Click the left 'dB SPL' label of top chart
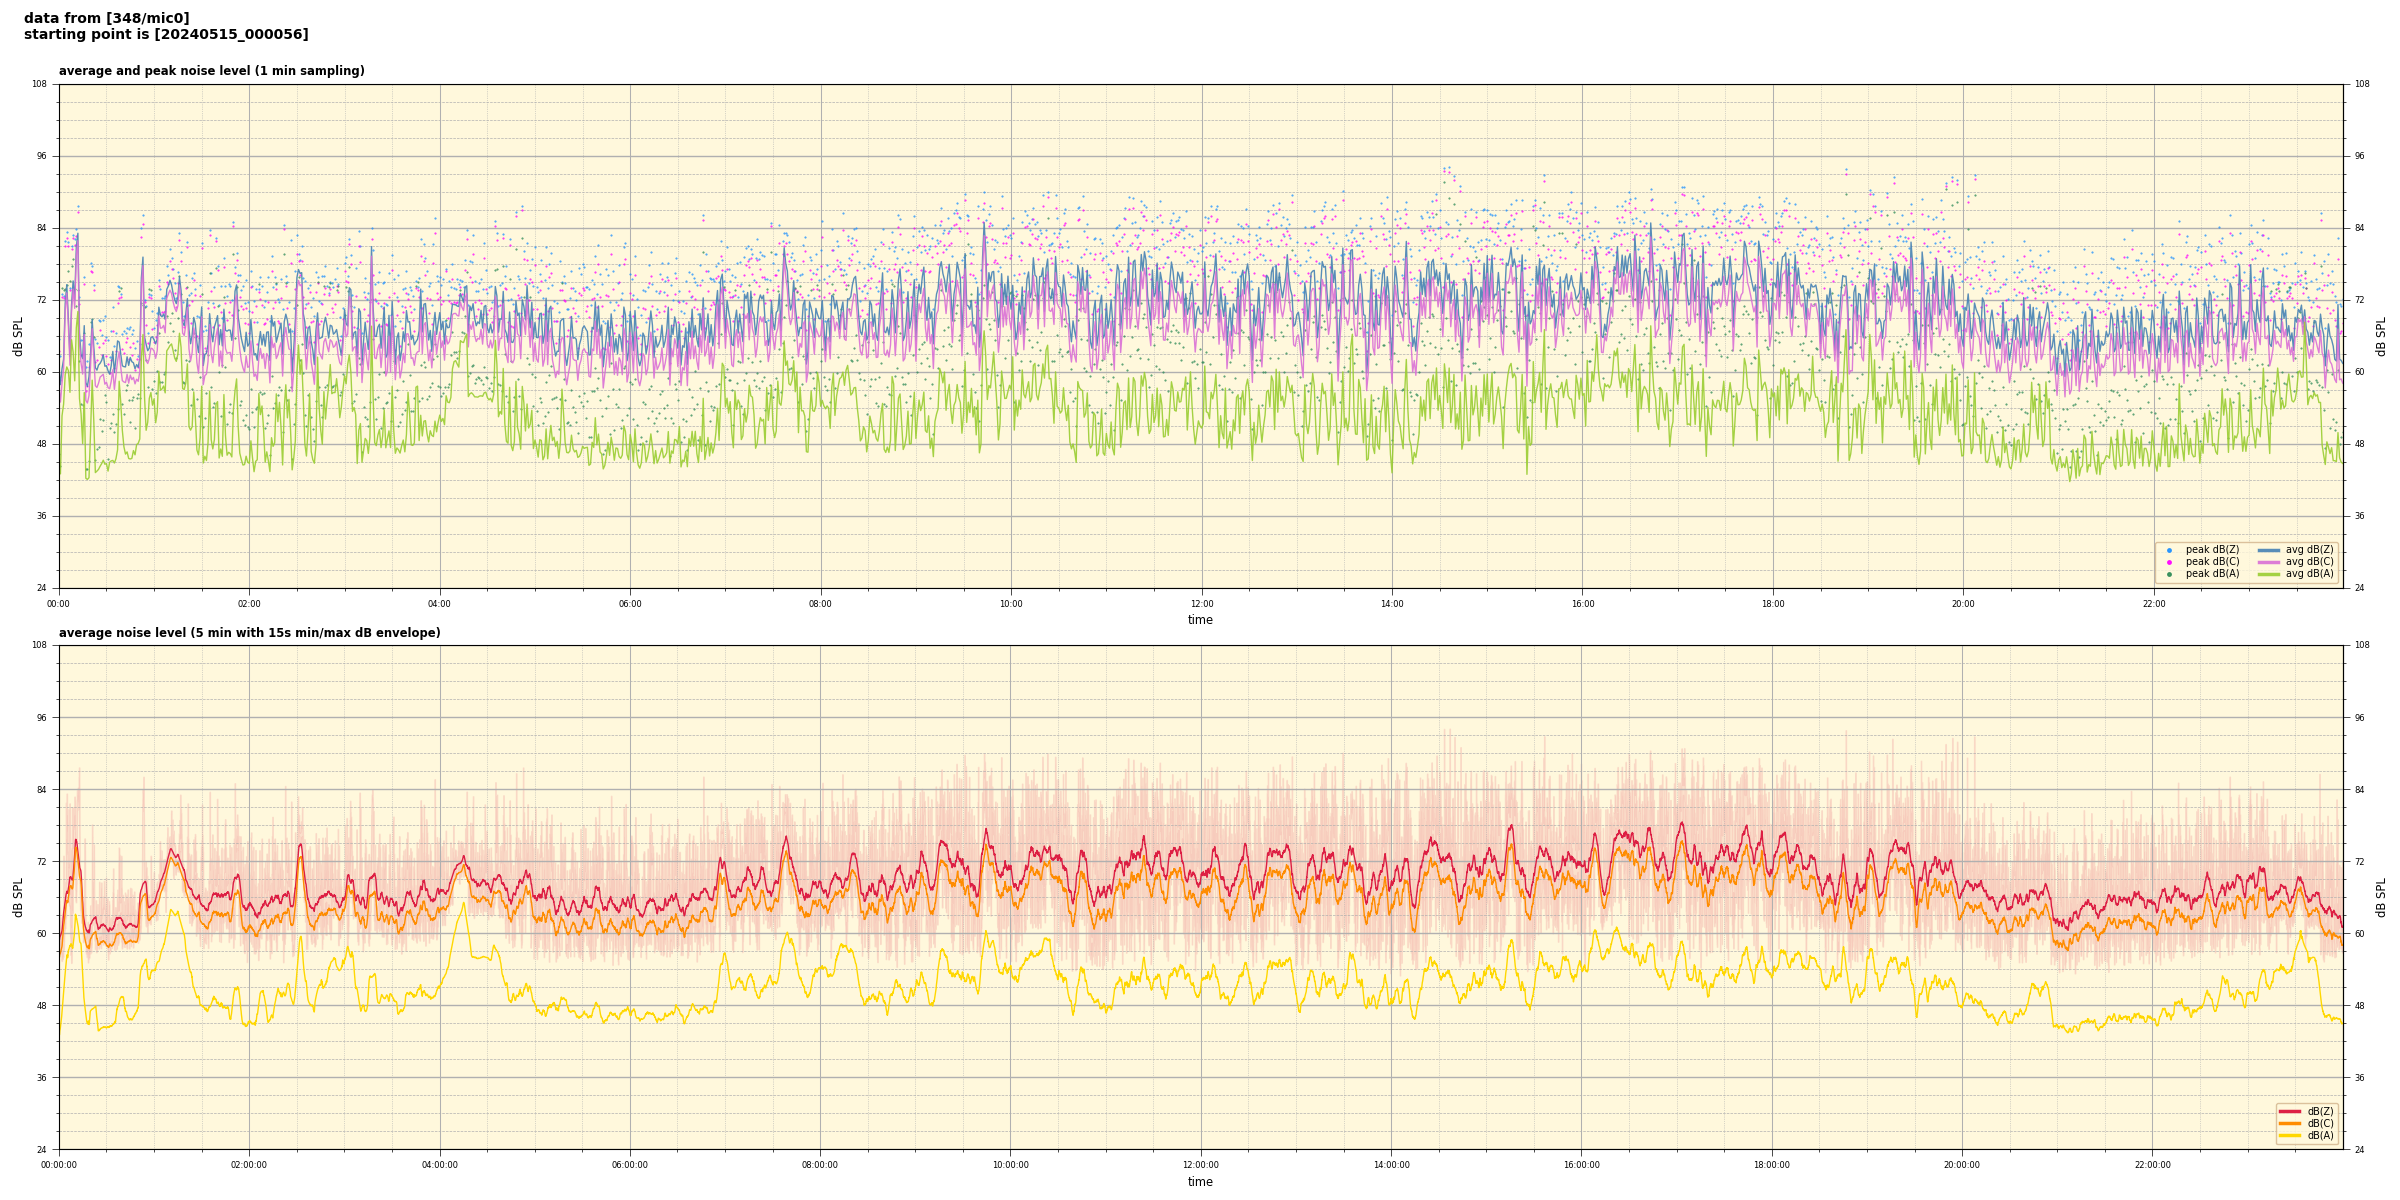2400x1200 pixels. point(18,336)
